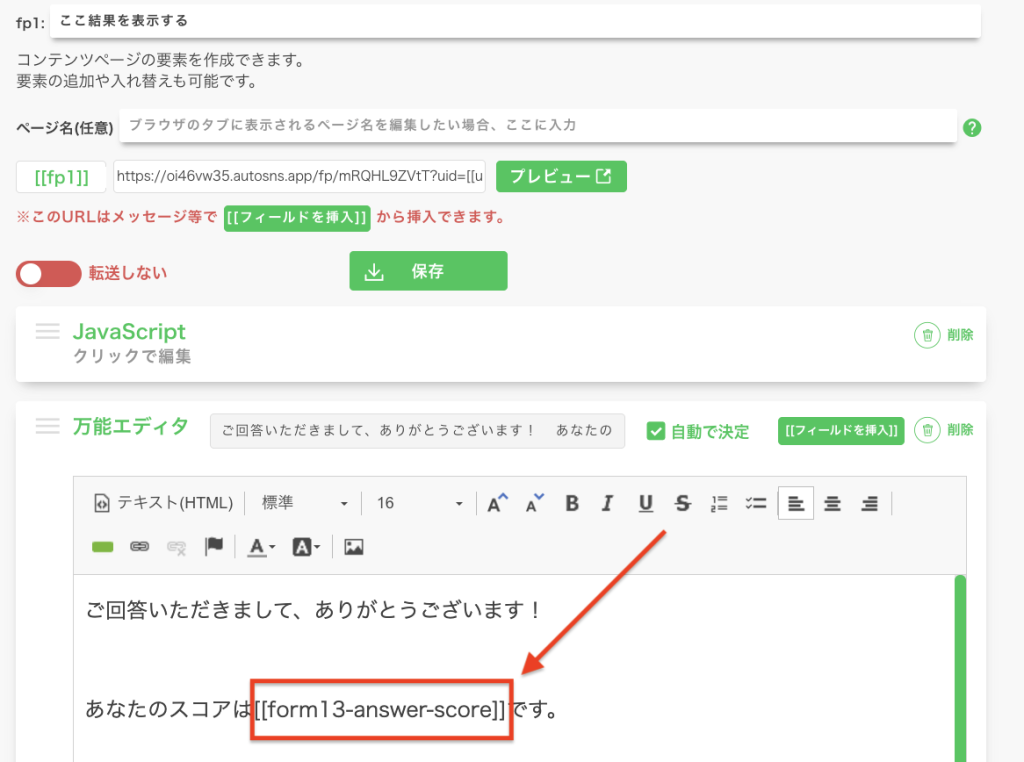This screenshot has width=1024, height=762.
Task: Apply strikethrough to the text
Action: coord(682,503)
